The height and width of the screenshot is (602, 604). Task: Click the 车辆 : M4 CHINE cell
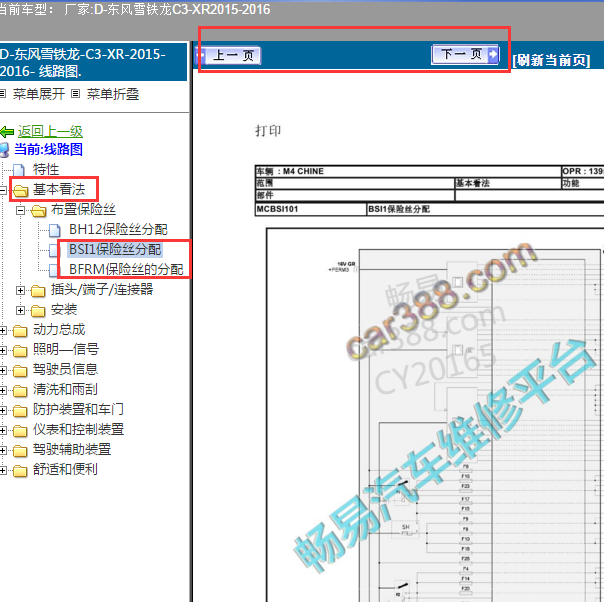point(408,171)
